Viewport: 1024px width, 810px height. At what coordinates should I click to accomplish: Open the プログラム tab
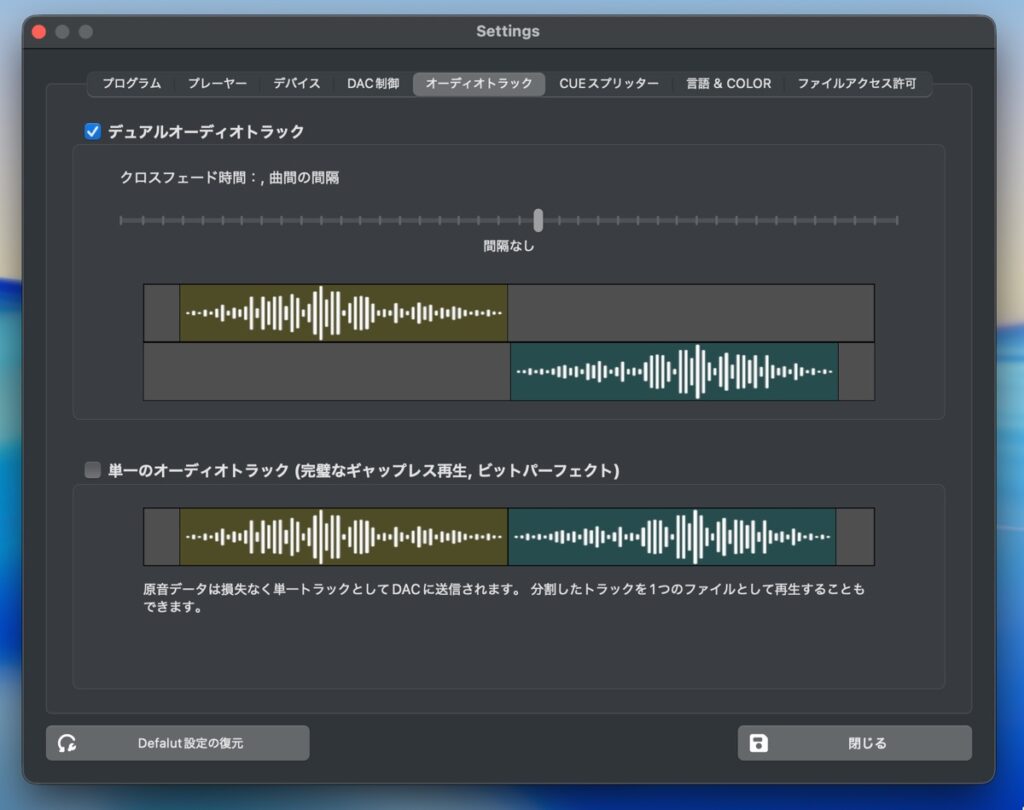131,84
